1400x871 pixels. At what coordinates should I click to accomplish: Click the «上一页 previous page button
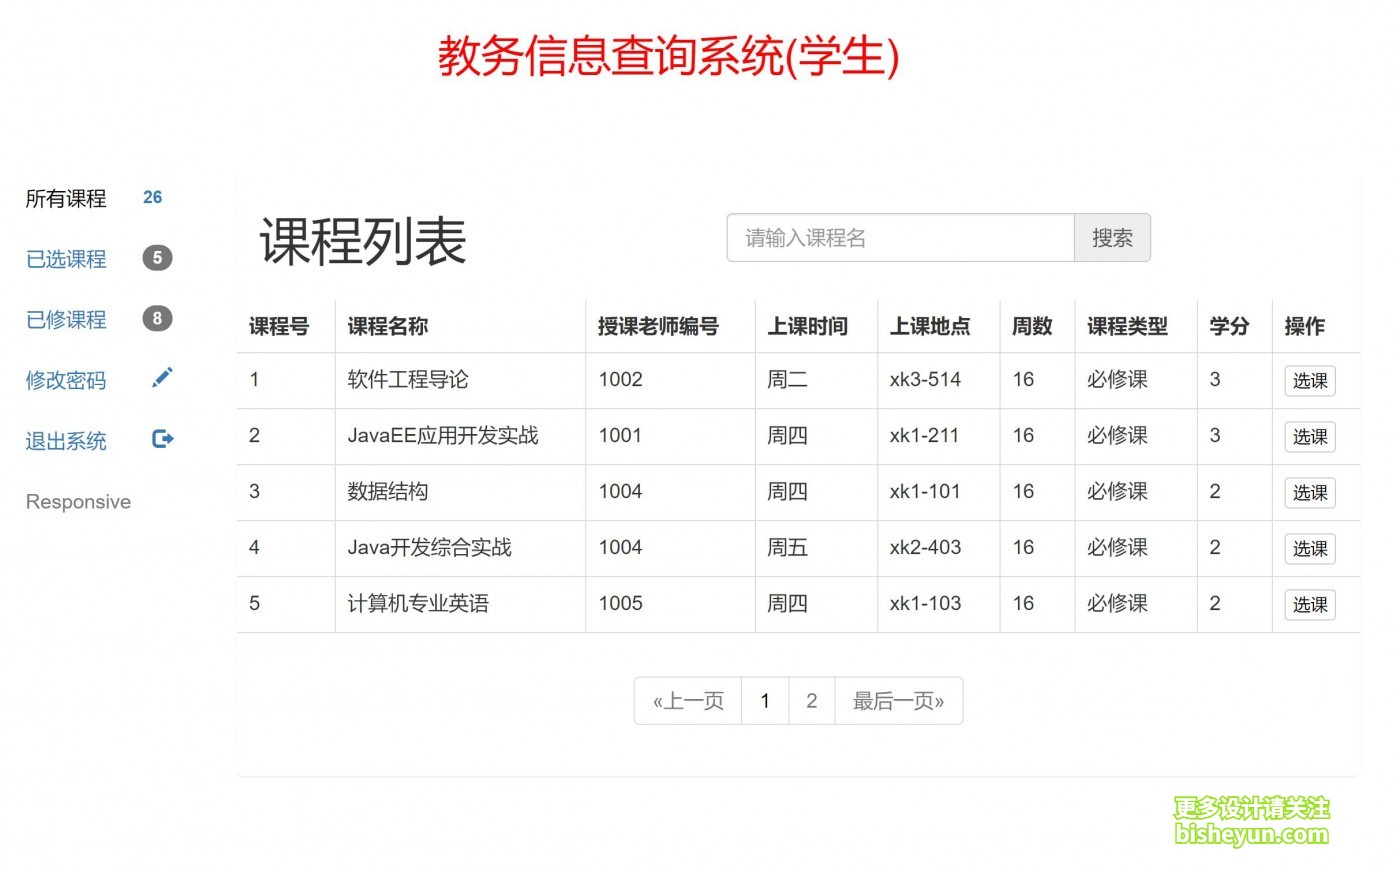pos(688,701)
